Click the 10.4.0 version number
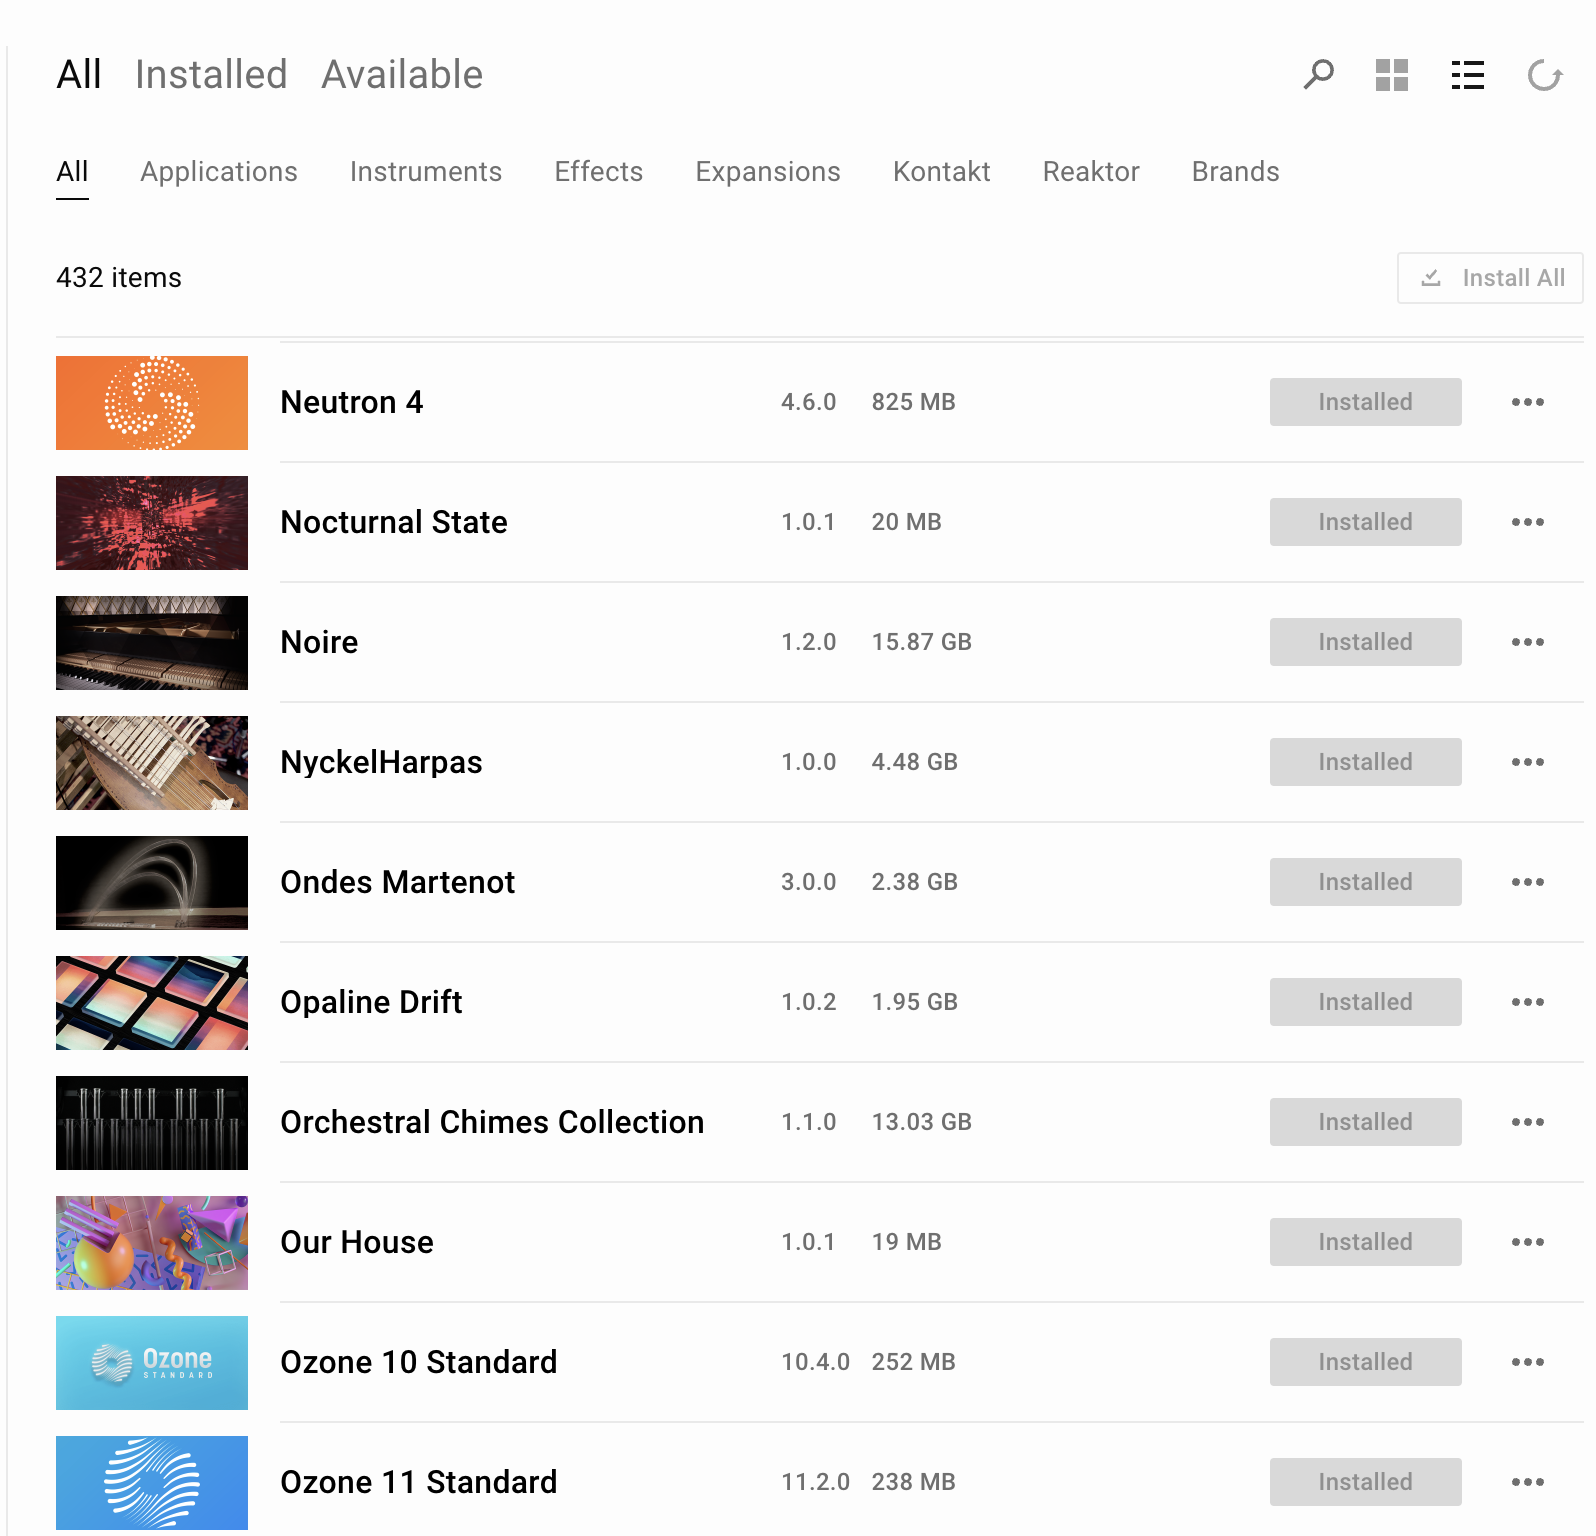Image resolution: width=1596 pixels, height=1536 pixels. pyautogui.click(x=816, y=1362)
